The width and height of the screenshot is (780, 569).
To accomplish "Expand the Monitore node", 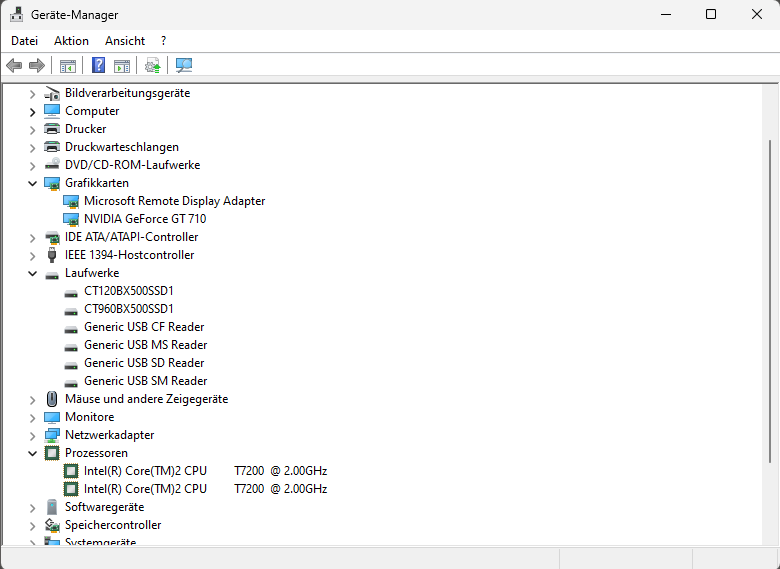I will pos(32,418).
